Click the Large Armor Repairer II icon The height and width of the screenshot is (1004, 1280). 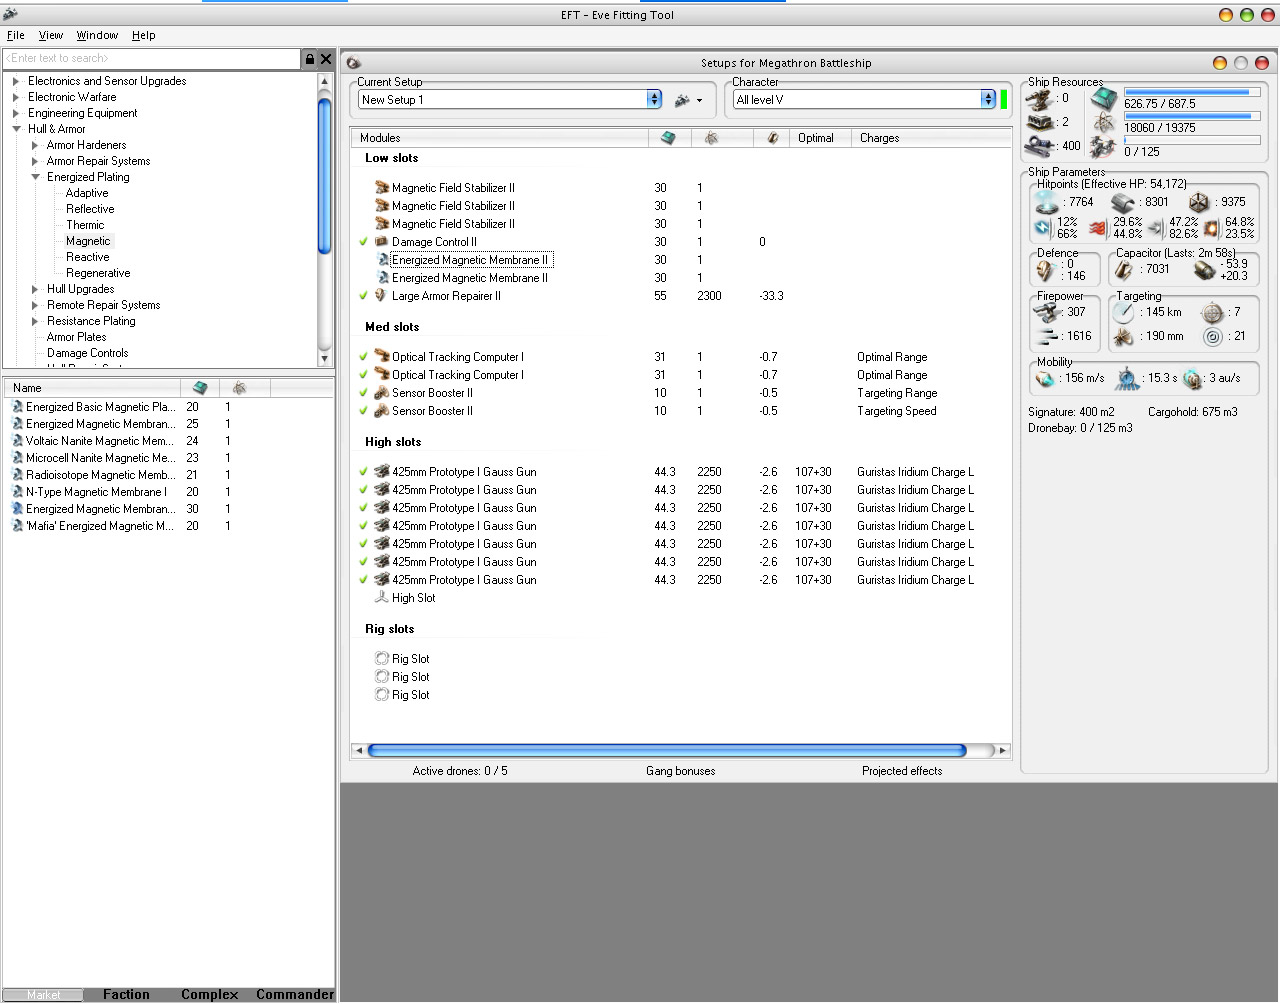click(381, 296)
